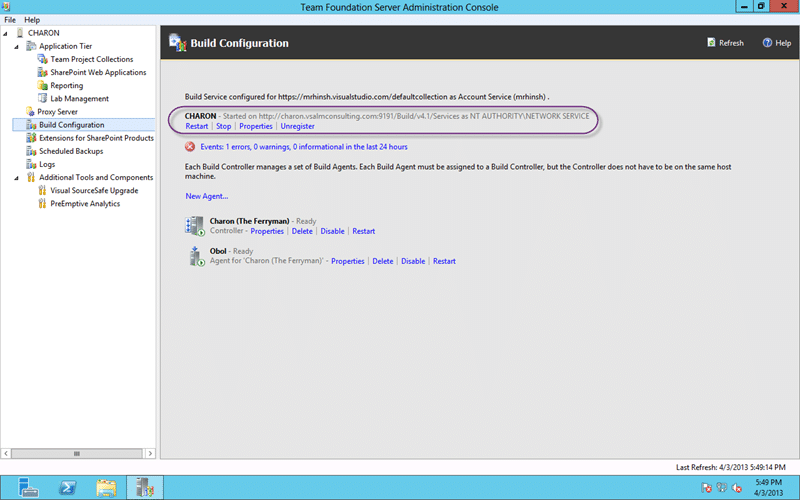
Task: Unregister the CHARON build service
Action: click(297, 127)
